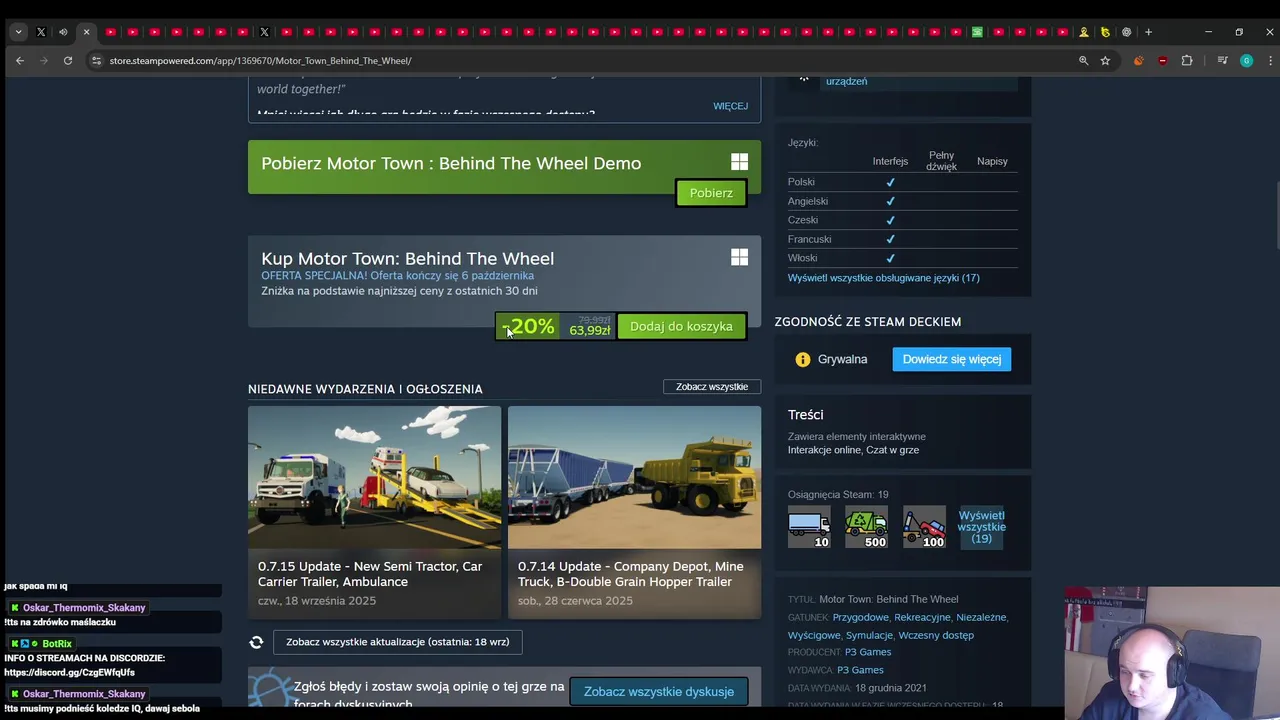Switch to the green-icon tab
1280x720 pixels.
pyautogui.click(x=977, y=32)
